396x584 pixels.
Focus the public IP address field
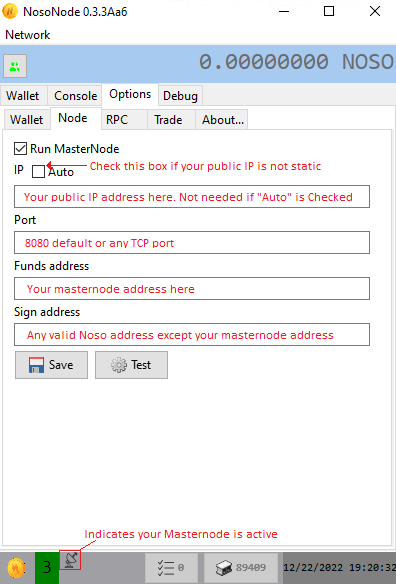192,197
